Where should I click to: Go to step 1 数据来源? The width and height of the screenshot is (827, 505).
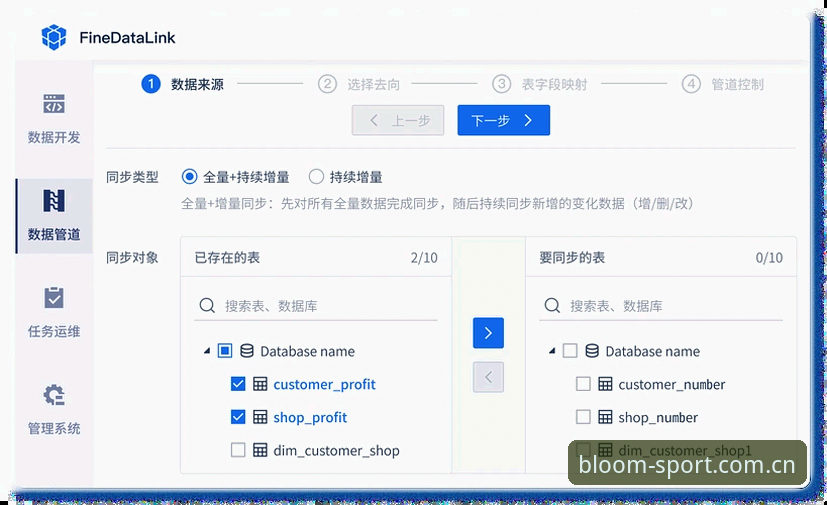click(182, 84)
